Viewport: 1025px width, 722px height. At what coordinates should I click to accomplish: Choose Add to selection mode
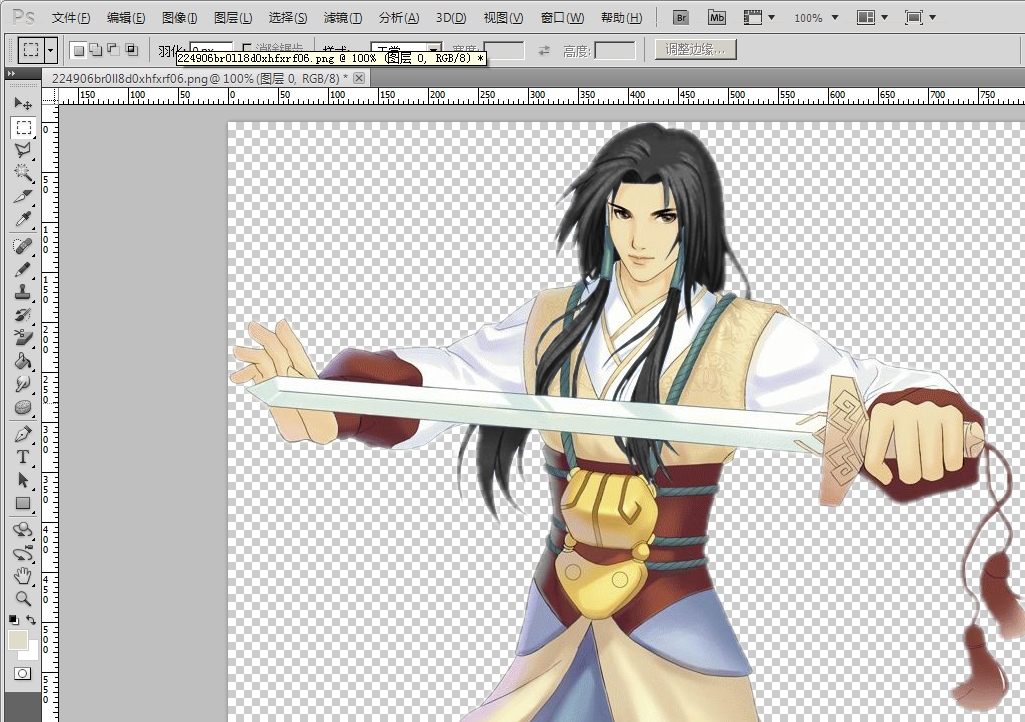(x=95, y=50)
